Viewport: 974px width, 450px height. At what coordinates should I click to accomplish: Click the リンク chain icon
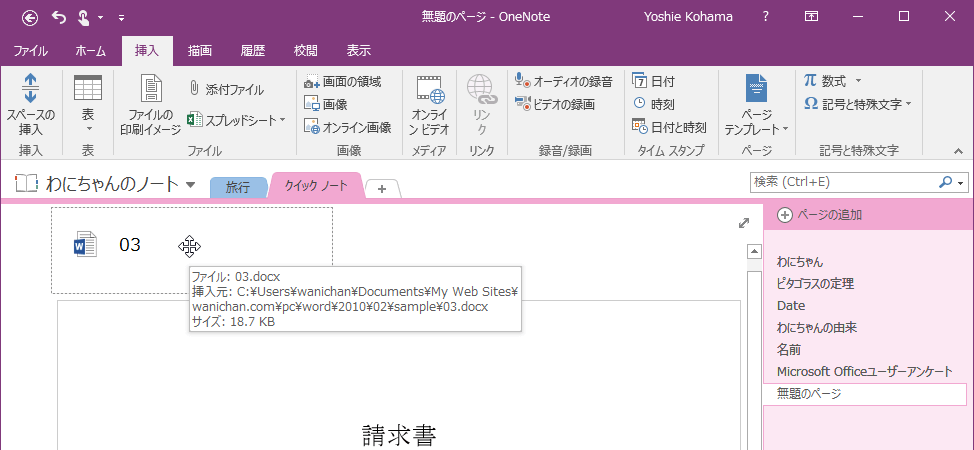[x=482, y=88]
